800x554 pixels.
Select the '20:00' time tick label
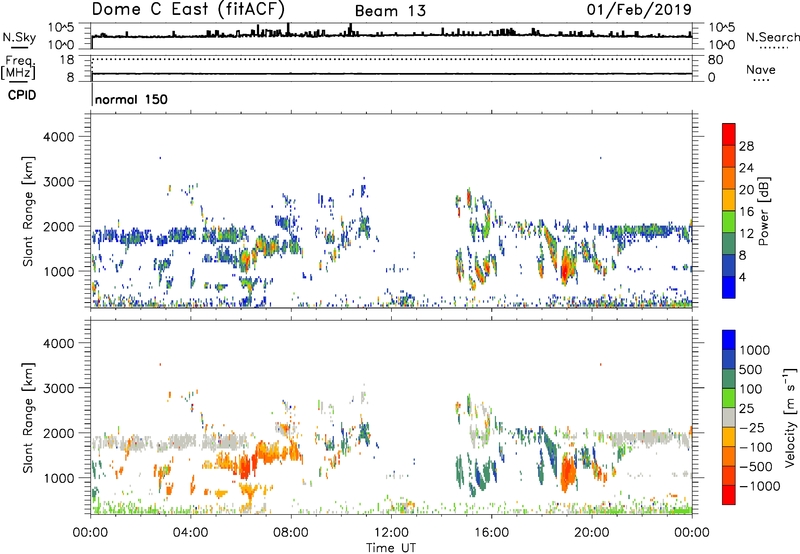click(591, 533)
